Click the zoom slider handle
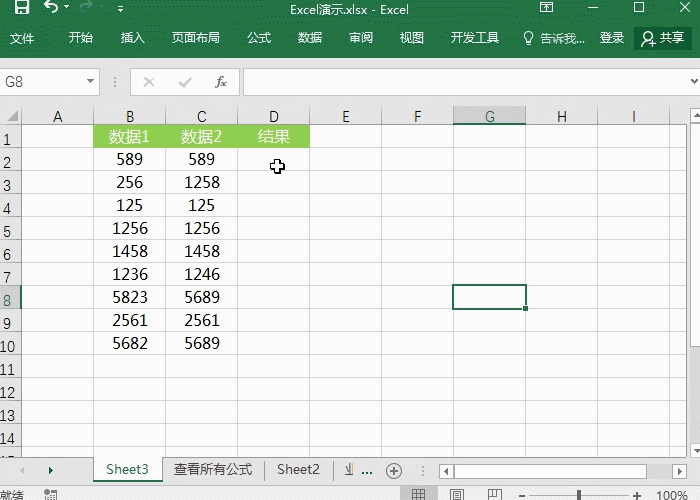The height and width of the screenshot is (500, 700). click(x=579, y=495)
